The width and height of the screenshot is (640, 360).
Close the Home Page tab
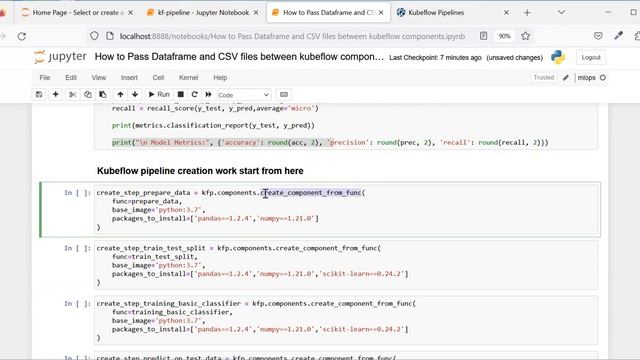coord(131,13)
